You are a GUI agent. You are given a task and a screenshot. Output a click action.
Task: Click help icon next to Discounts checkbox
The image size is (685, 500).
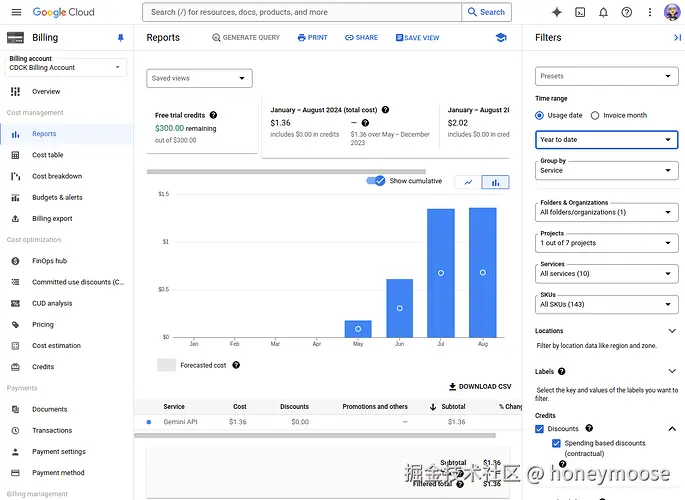[x=589, y=428]
